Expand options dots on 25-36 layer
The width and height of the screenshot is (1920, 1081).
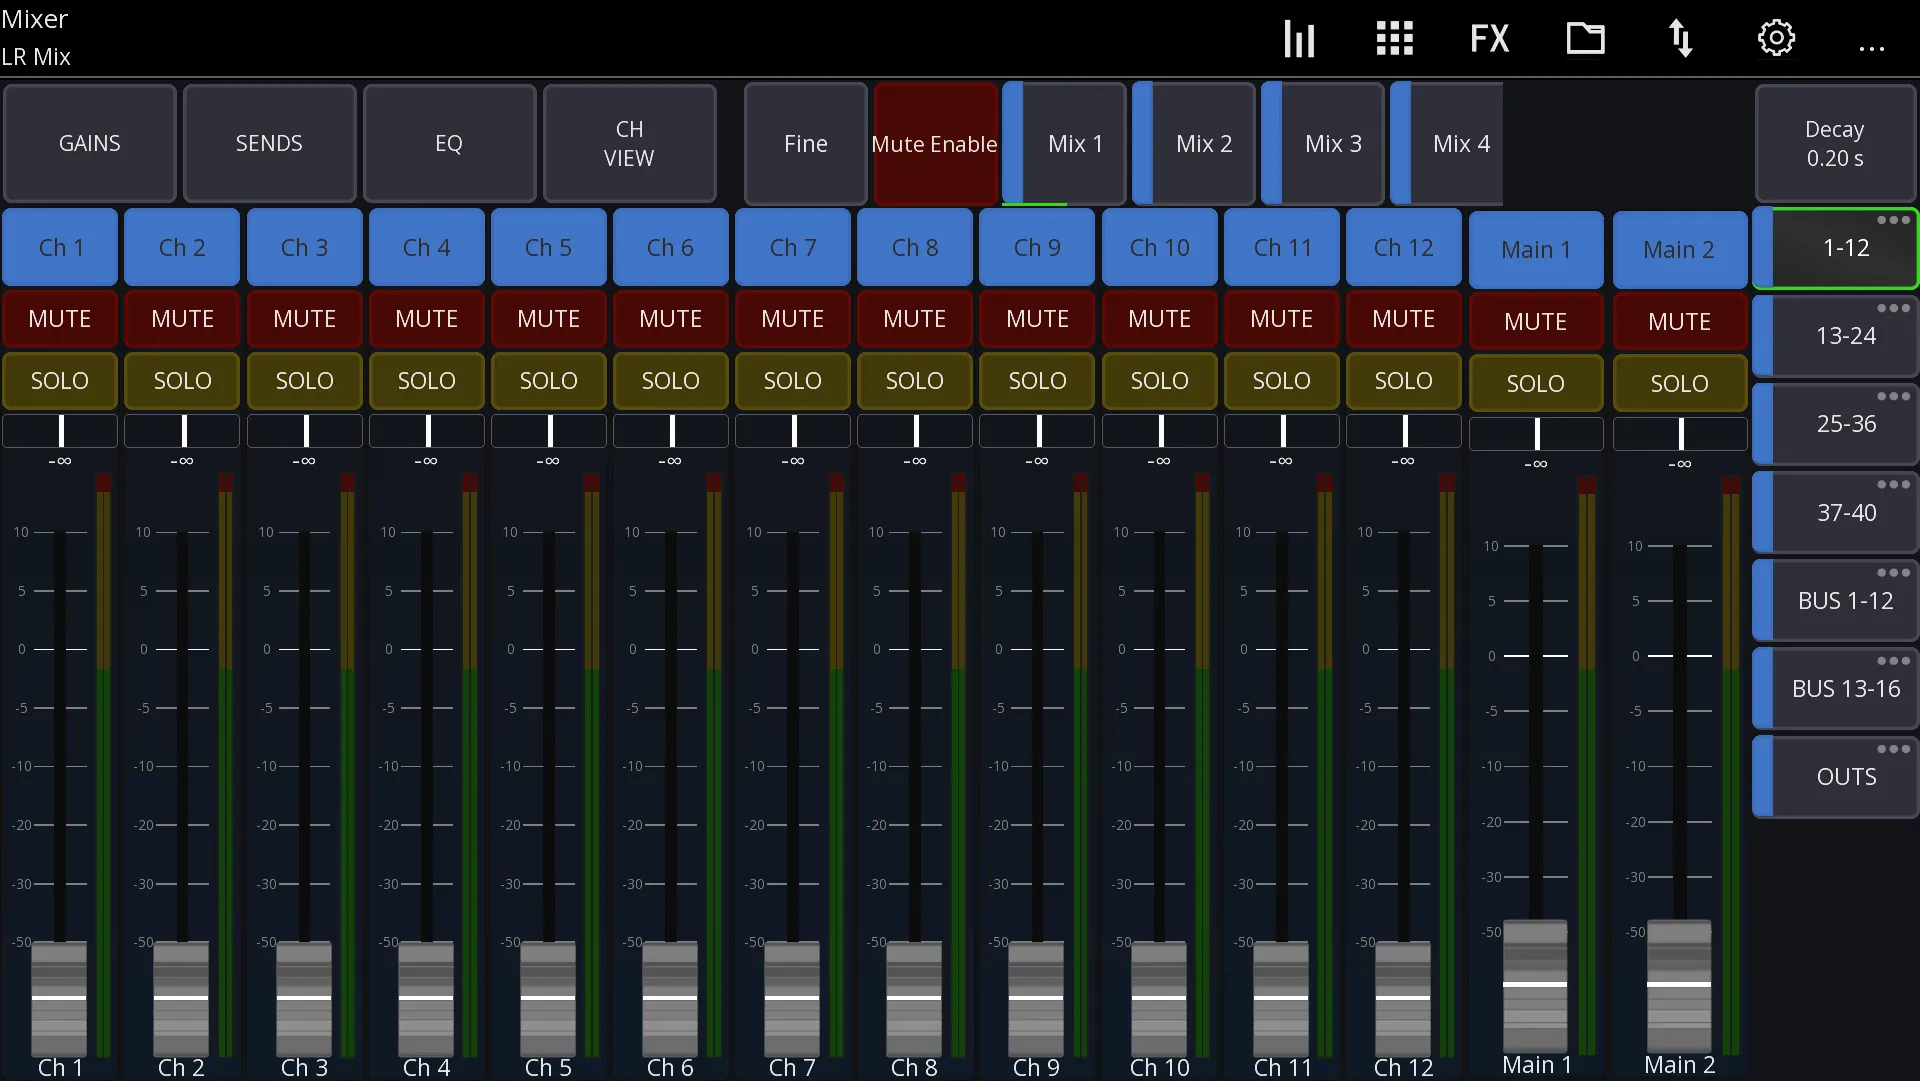click(x=1893, y=397)
